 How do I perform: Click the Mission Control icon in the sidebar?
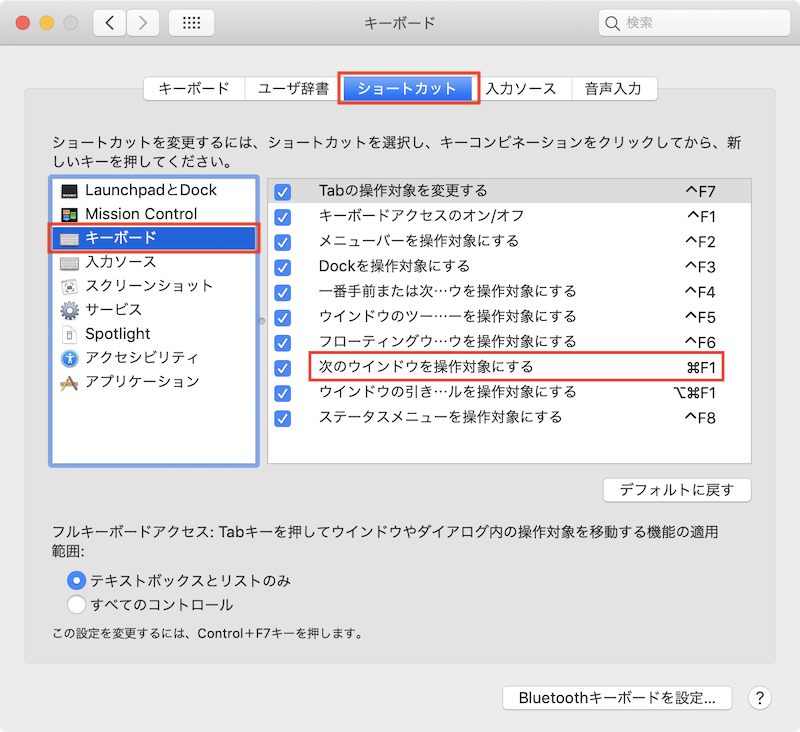click(x=69, y=214)
